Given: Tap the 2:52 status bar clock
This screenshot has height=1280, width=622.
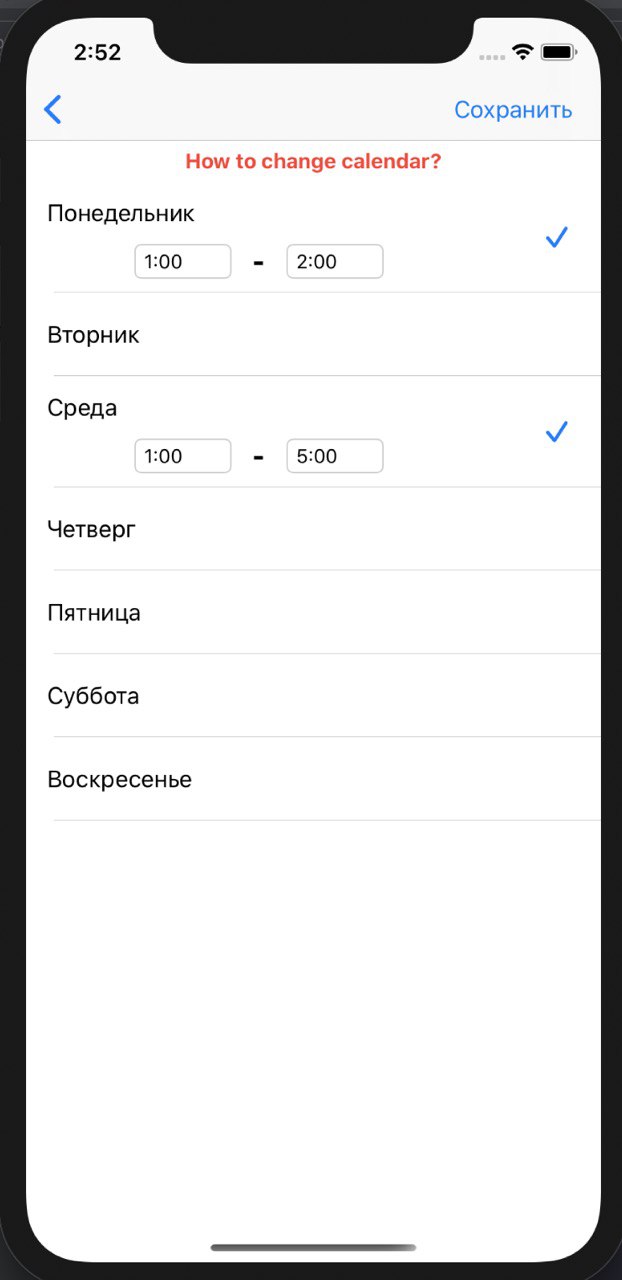Looking at the screenshot, I should tap(97, 52).
